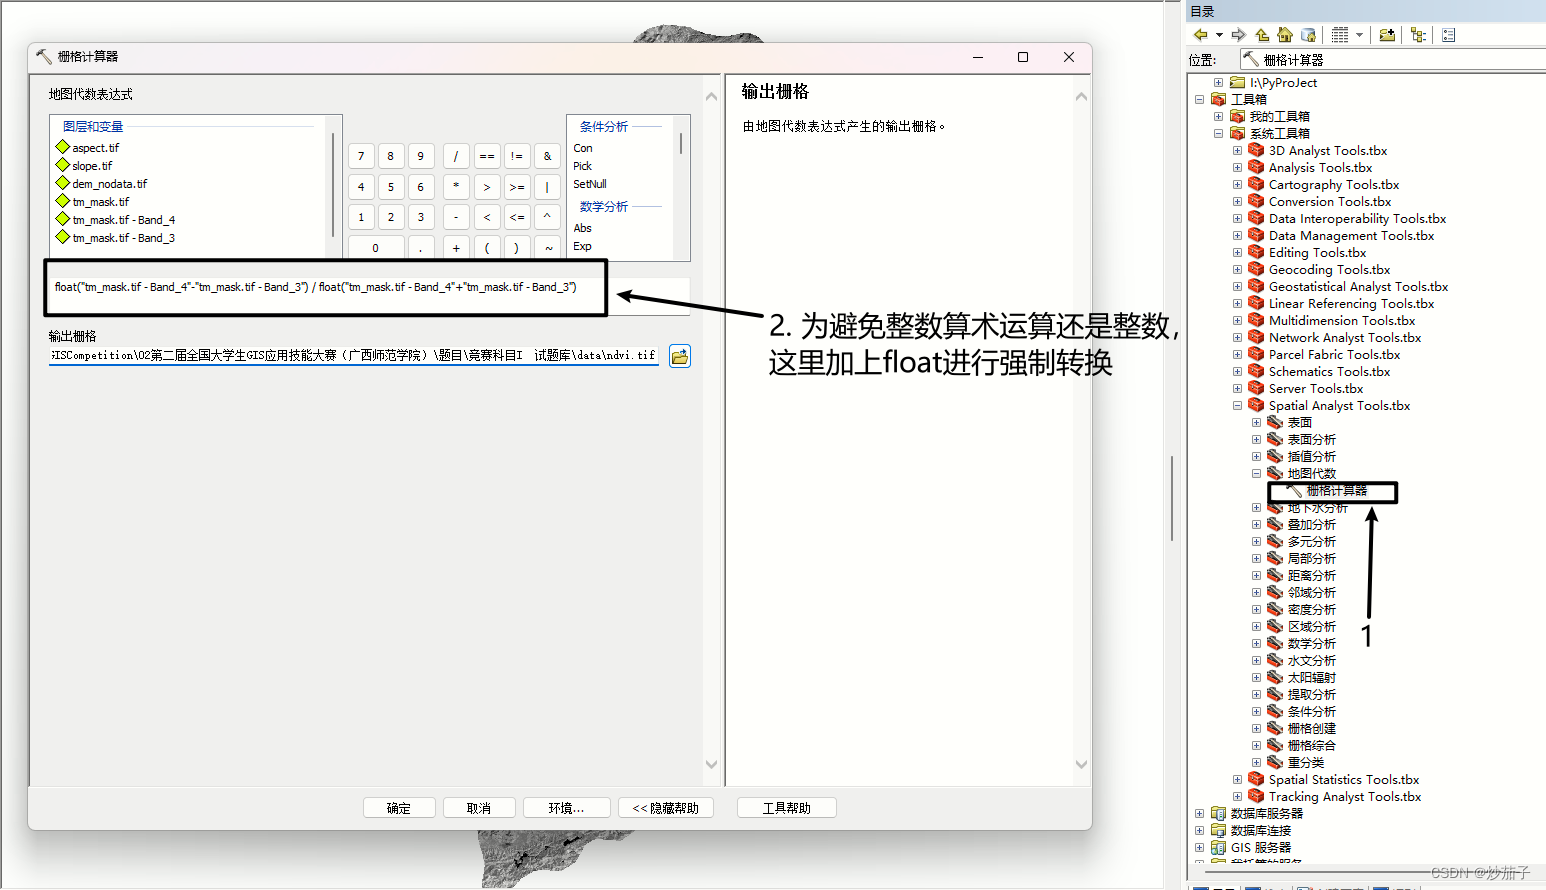Insert equals comparison == operator
This screenshot has height=890, width=1546.
click(x=487, y=156)
